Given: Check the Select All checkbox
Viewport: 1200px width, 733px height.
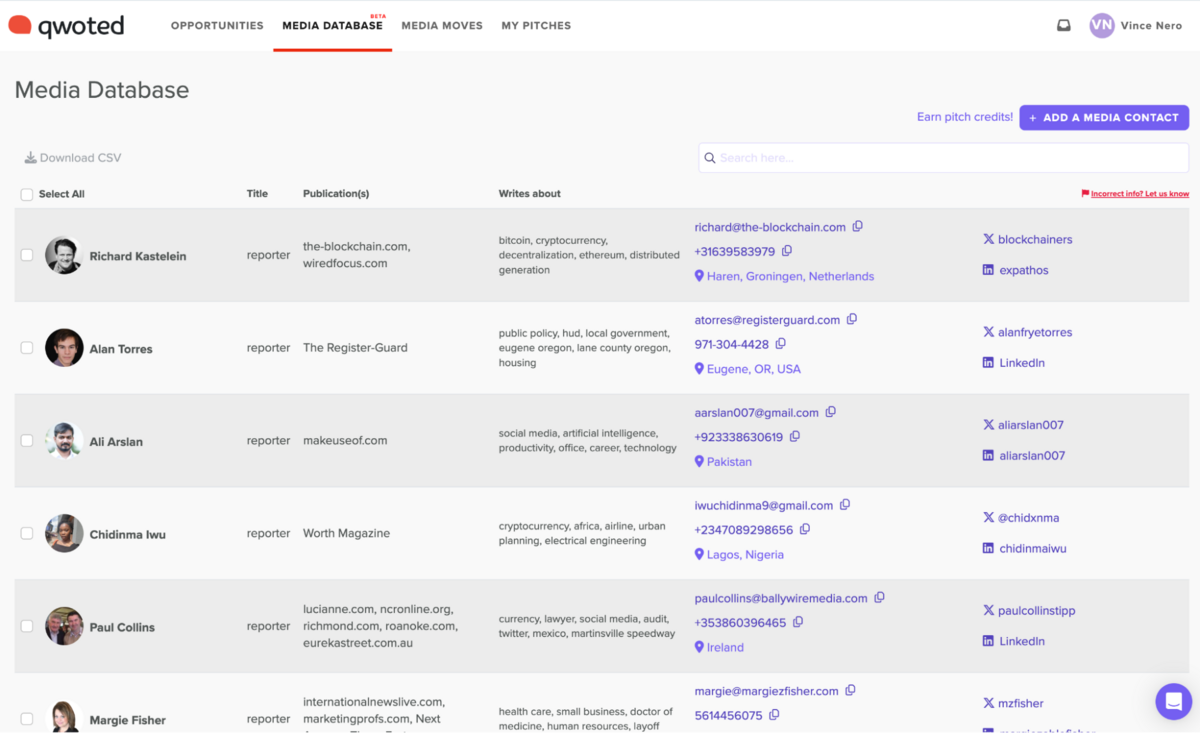Looking at the screenshot, I should click(27, 195).
